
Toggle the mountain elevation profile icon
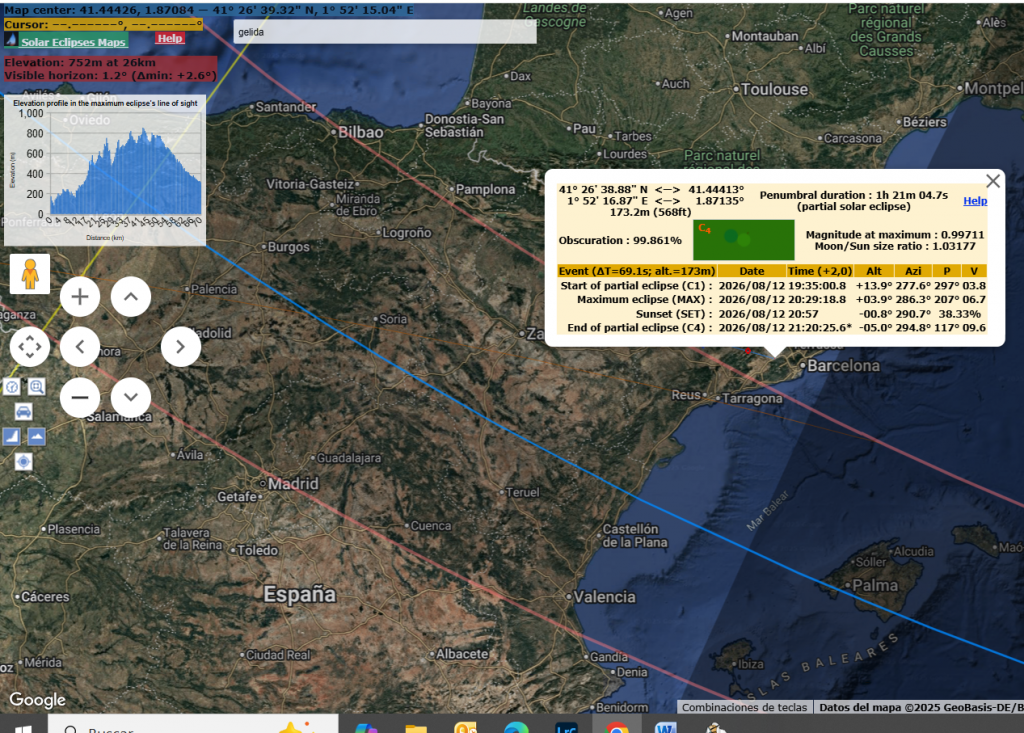pos(37,436)
